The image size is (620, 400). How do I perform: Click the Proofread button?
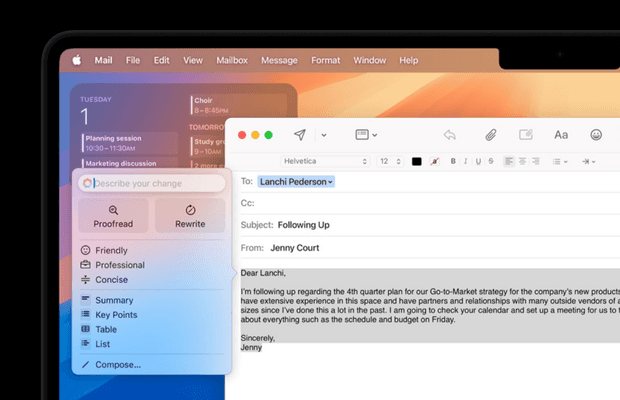point(113,216)
